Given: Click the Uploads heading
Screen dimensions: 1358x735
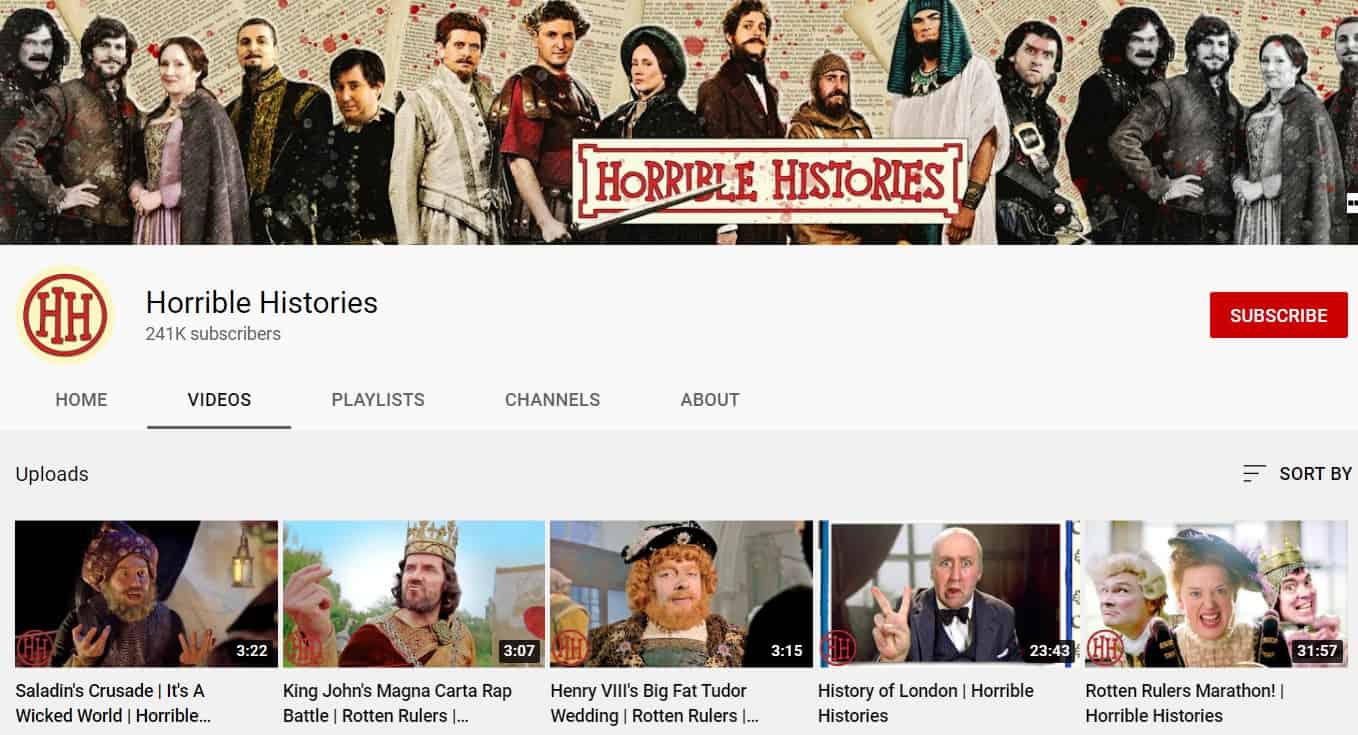Looking at the screenshot, I should [x=52, y=474].
